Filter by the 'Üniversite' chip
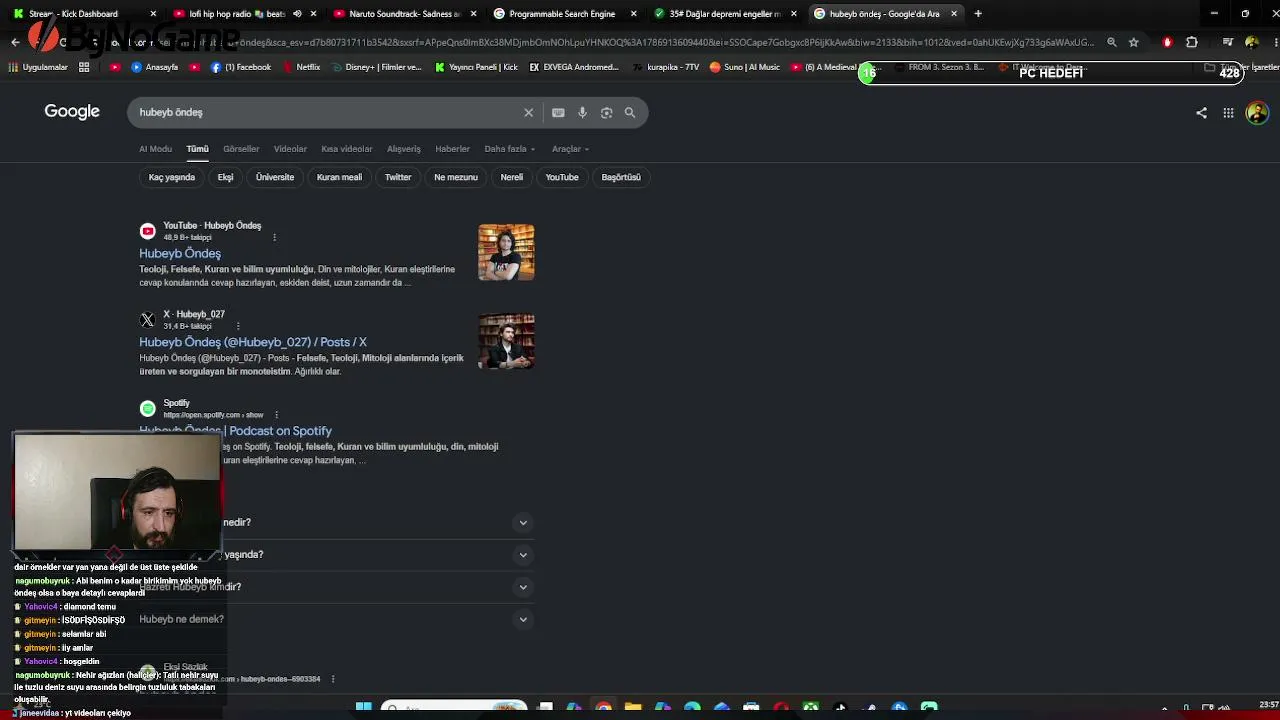The width and height of the screenshot is (1280, 720). coord(275,177)
